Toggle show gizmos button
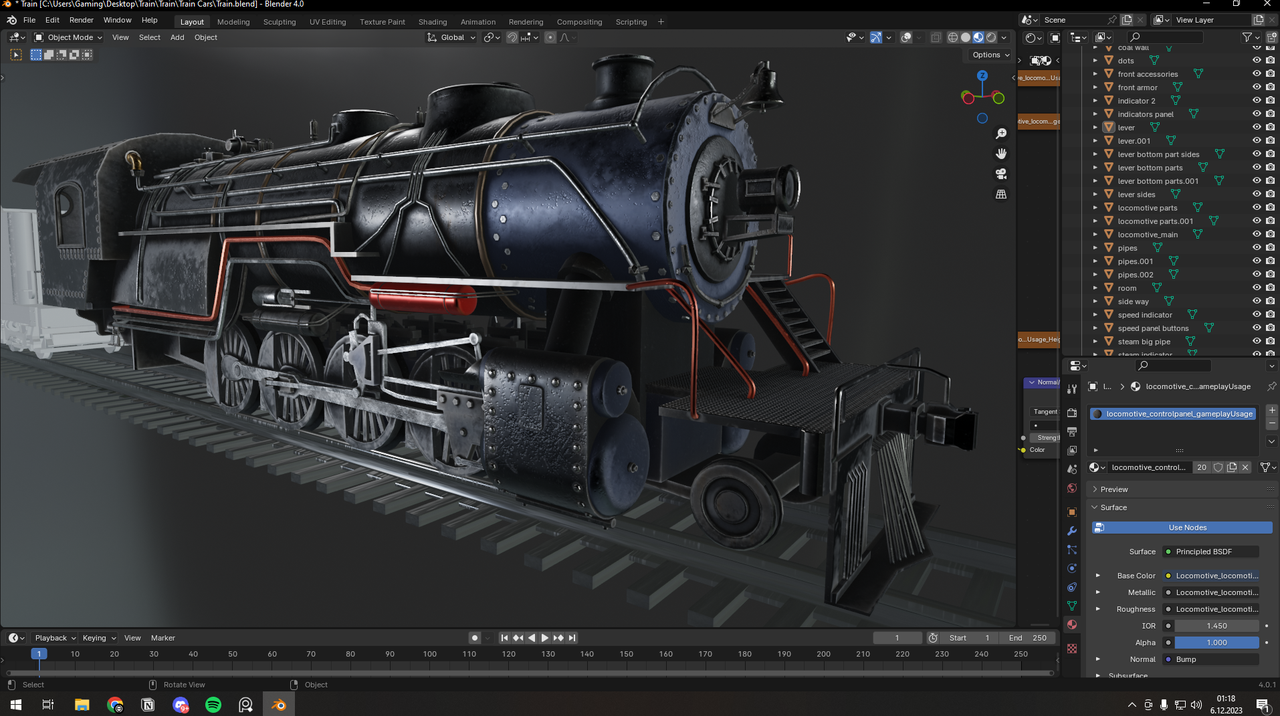The width and height of the screenshot is (1280, 716). click(x=876, y=37)
